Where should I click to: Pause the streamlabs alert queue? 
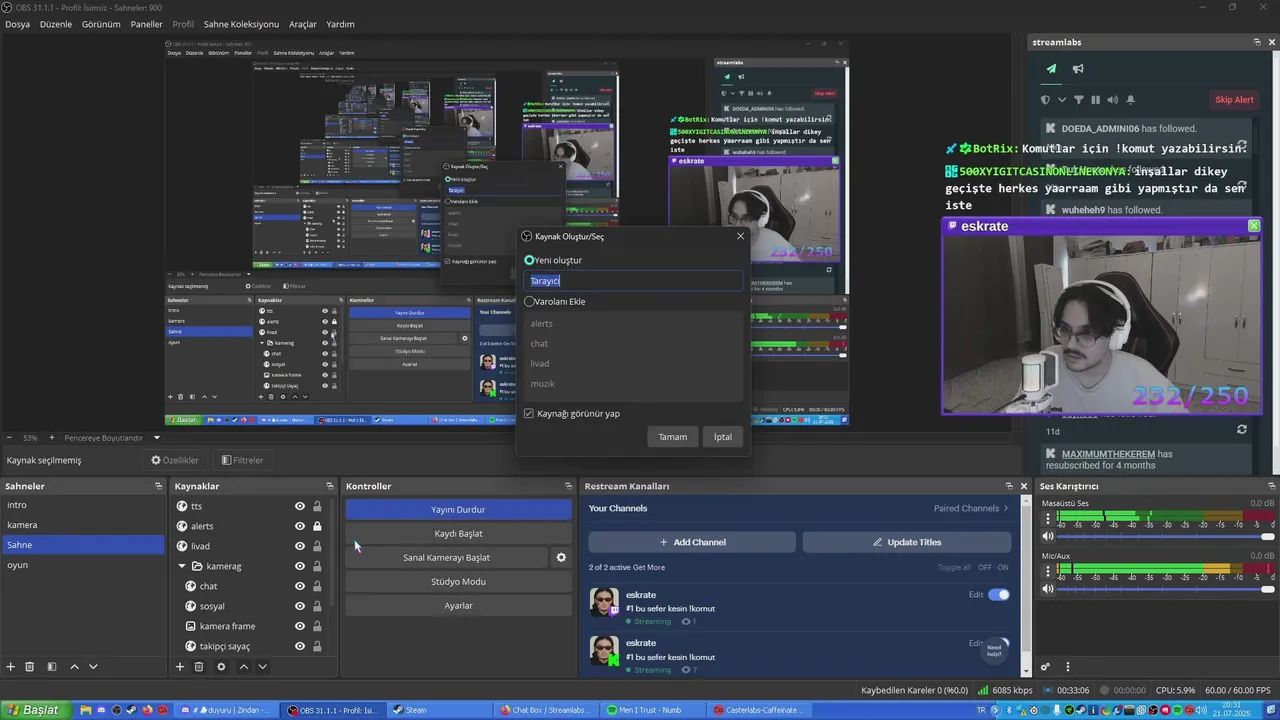[1095, 100]
